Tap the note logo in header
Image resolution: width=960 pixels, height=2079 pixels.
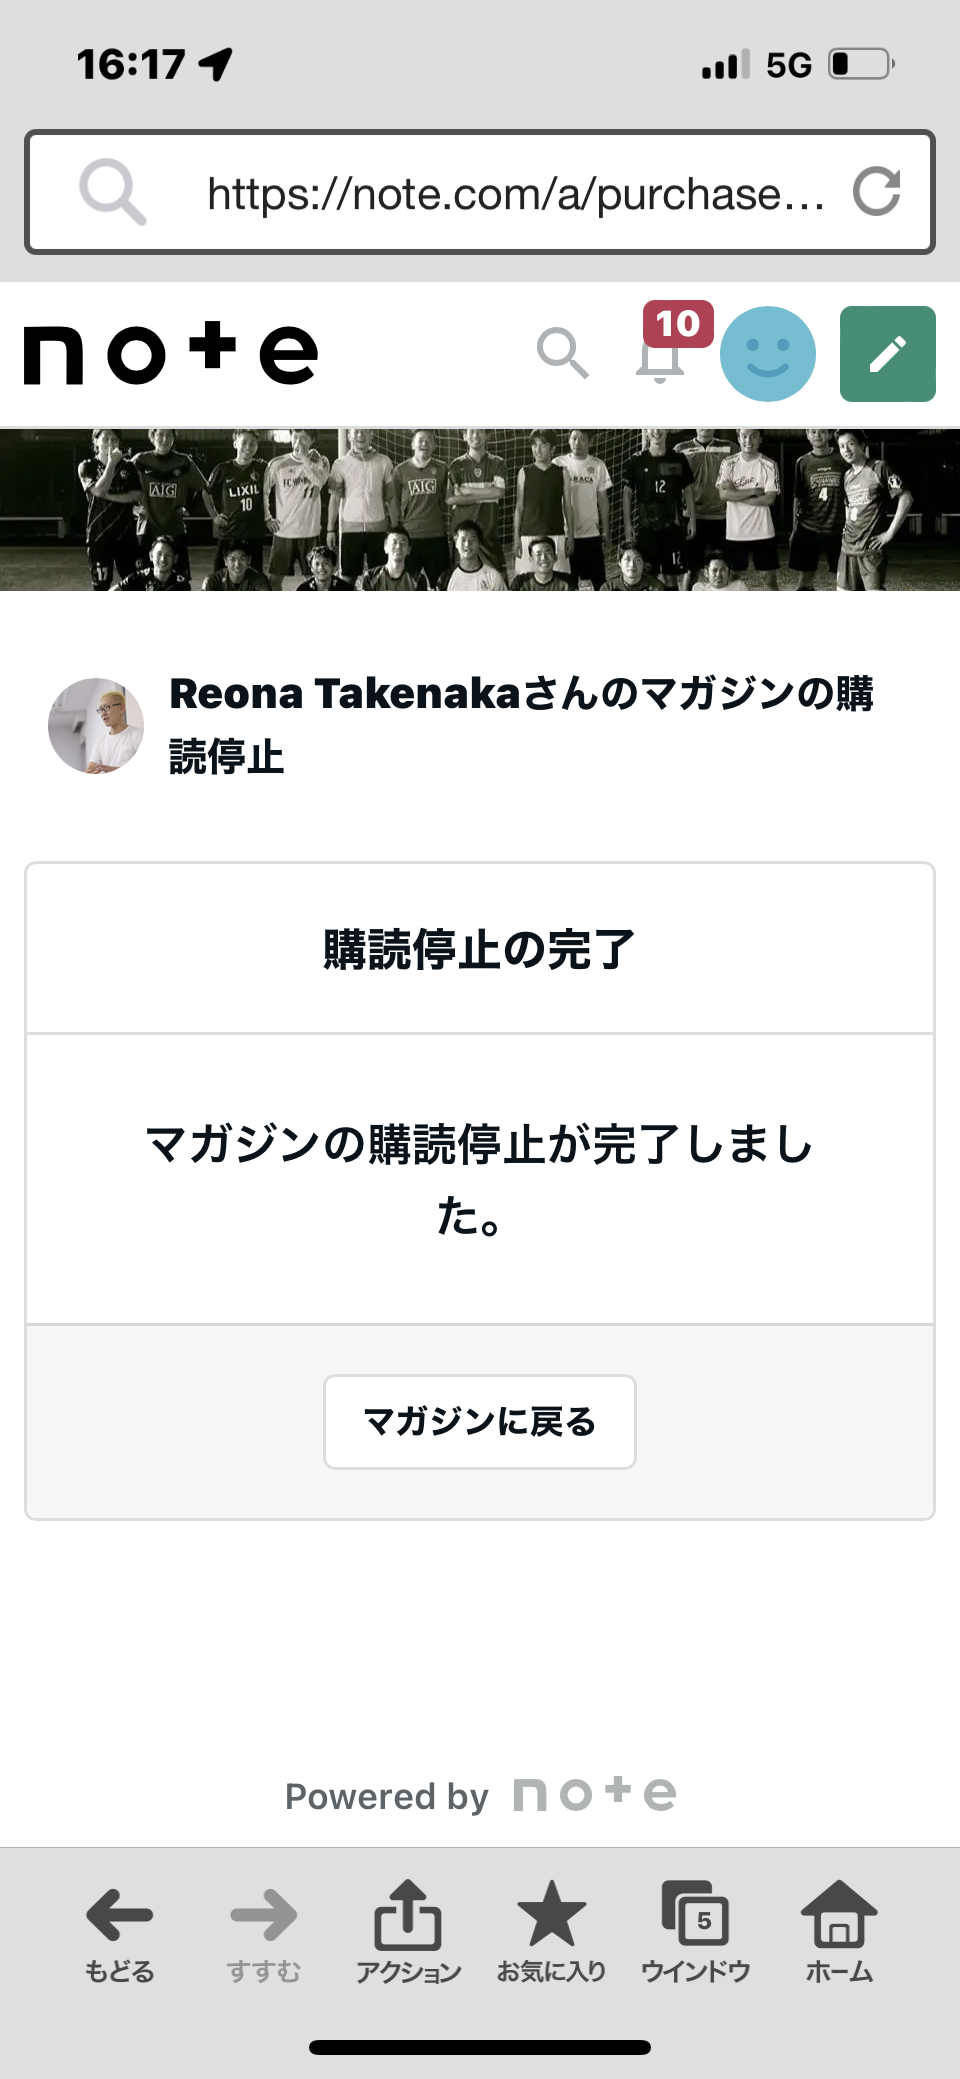coord(170,354)
